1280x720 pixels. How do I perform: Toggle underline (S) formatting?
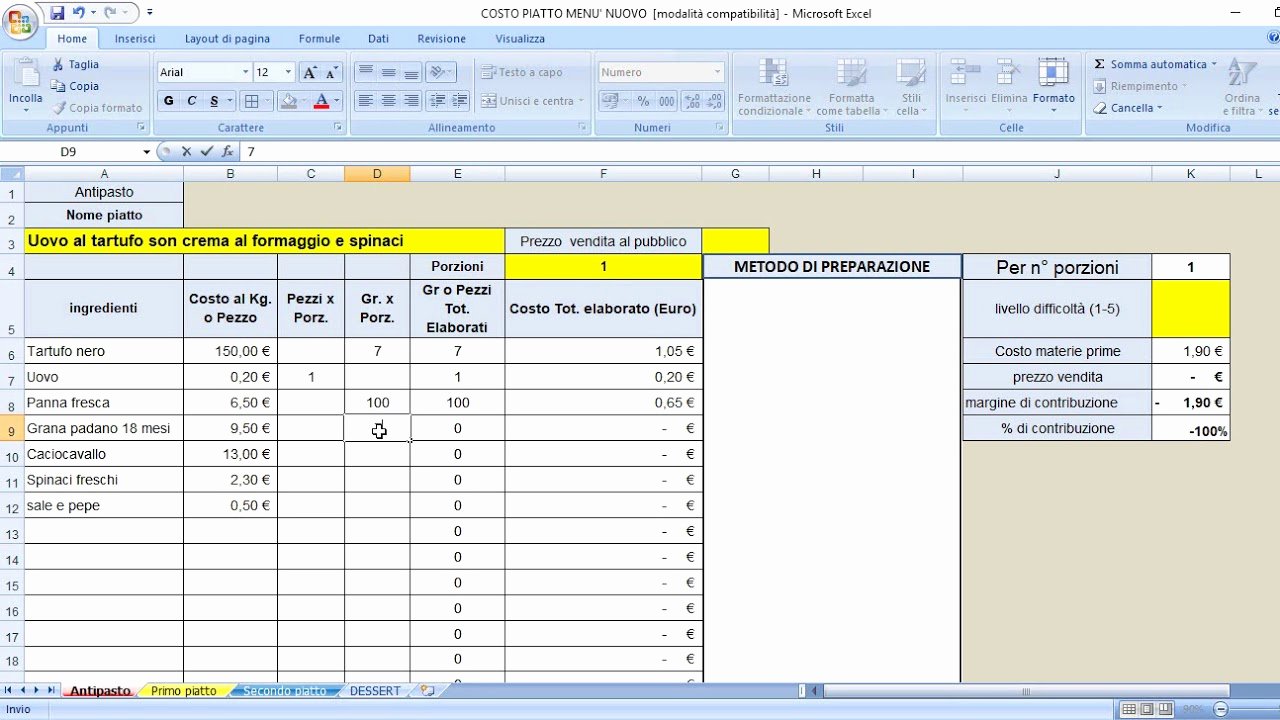click(x=216, y=101)
